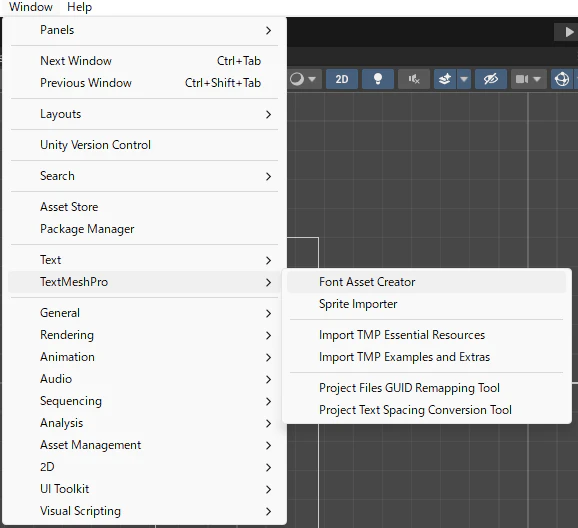The image size is (578, 528).
Task: Expand the Sequencing submenu
Action: 144,401
